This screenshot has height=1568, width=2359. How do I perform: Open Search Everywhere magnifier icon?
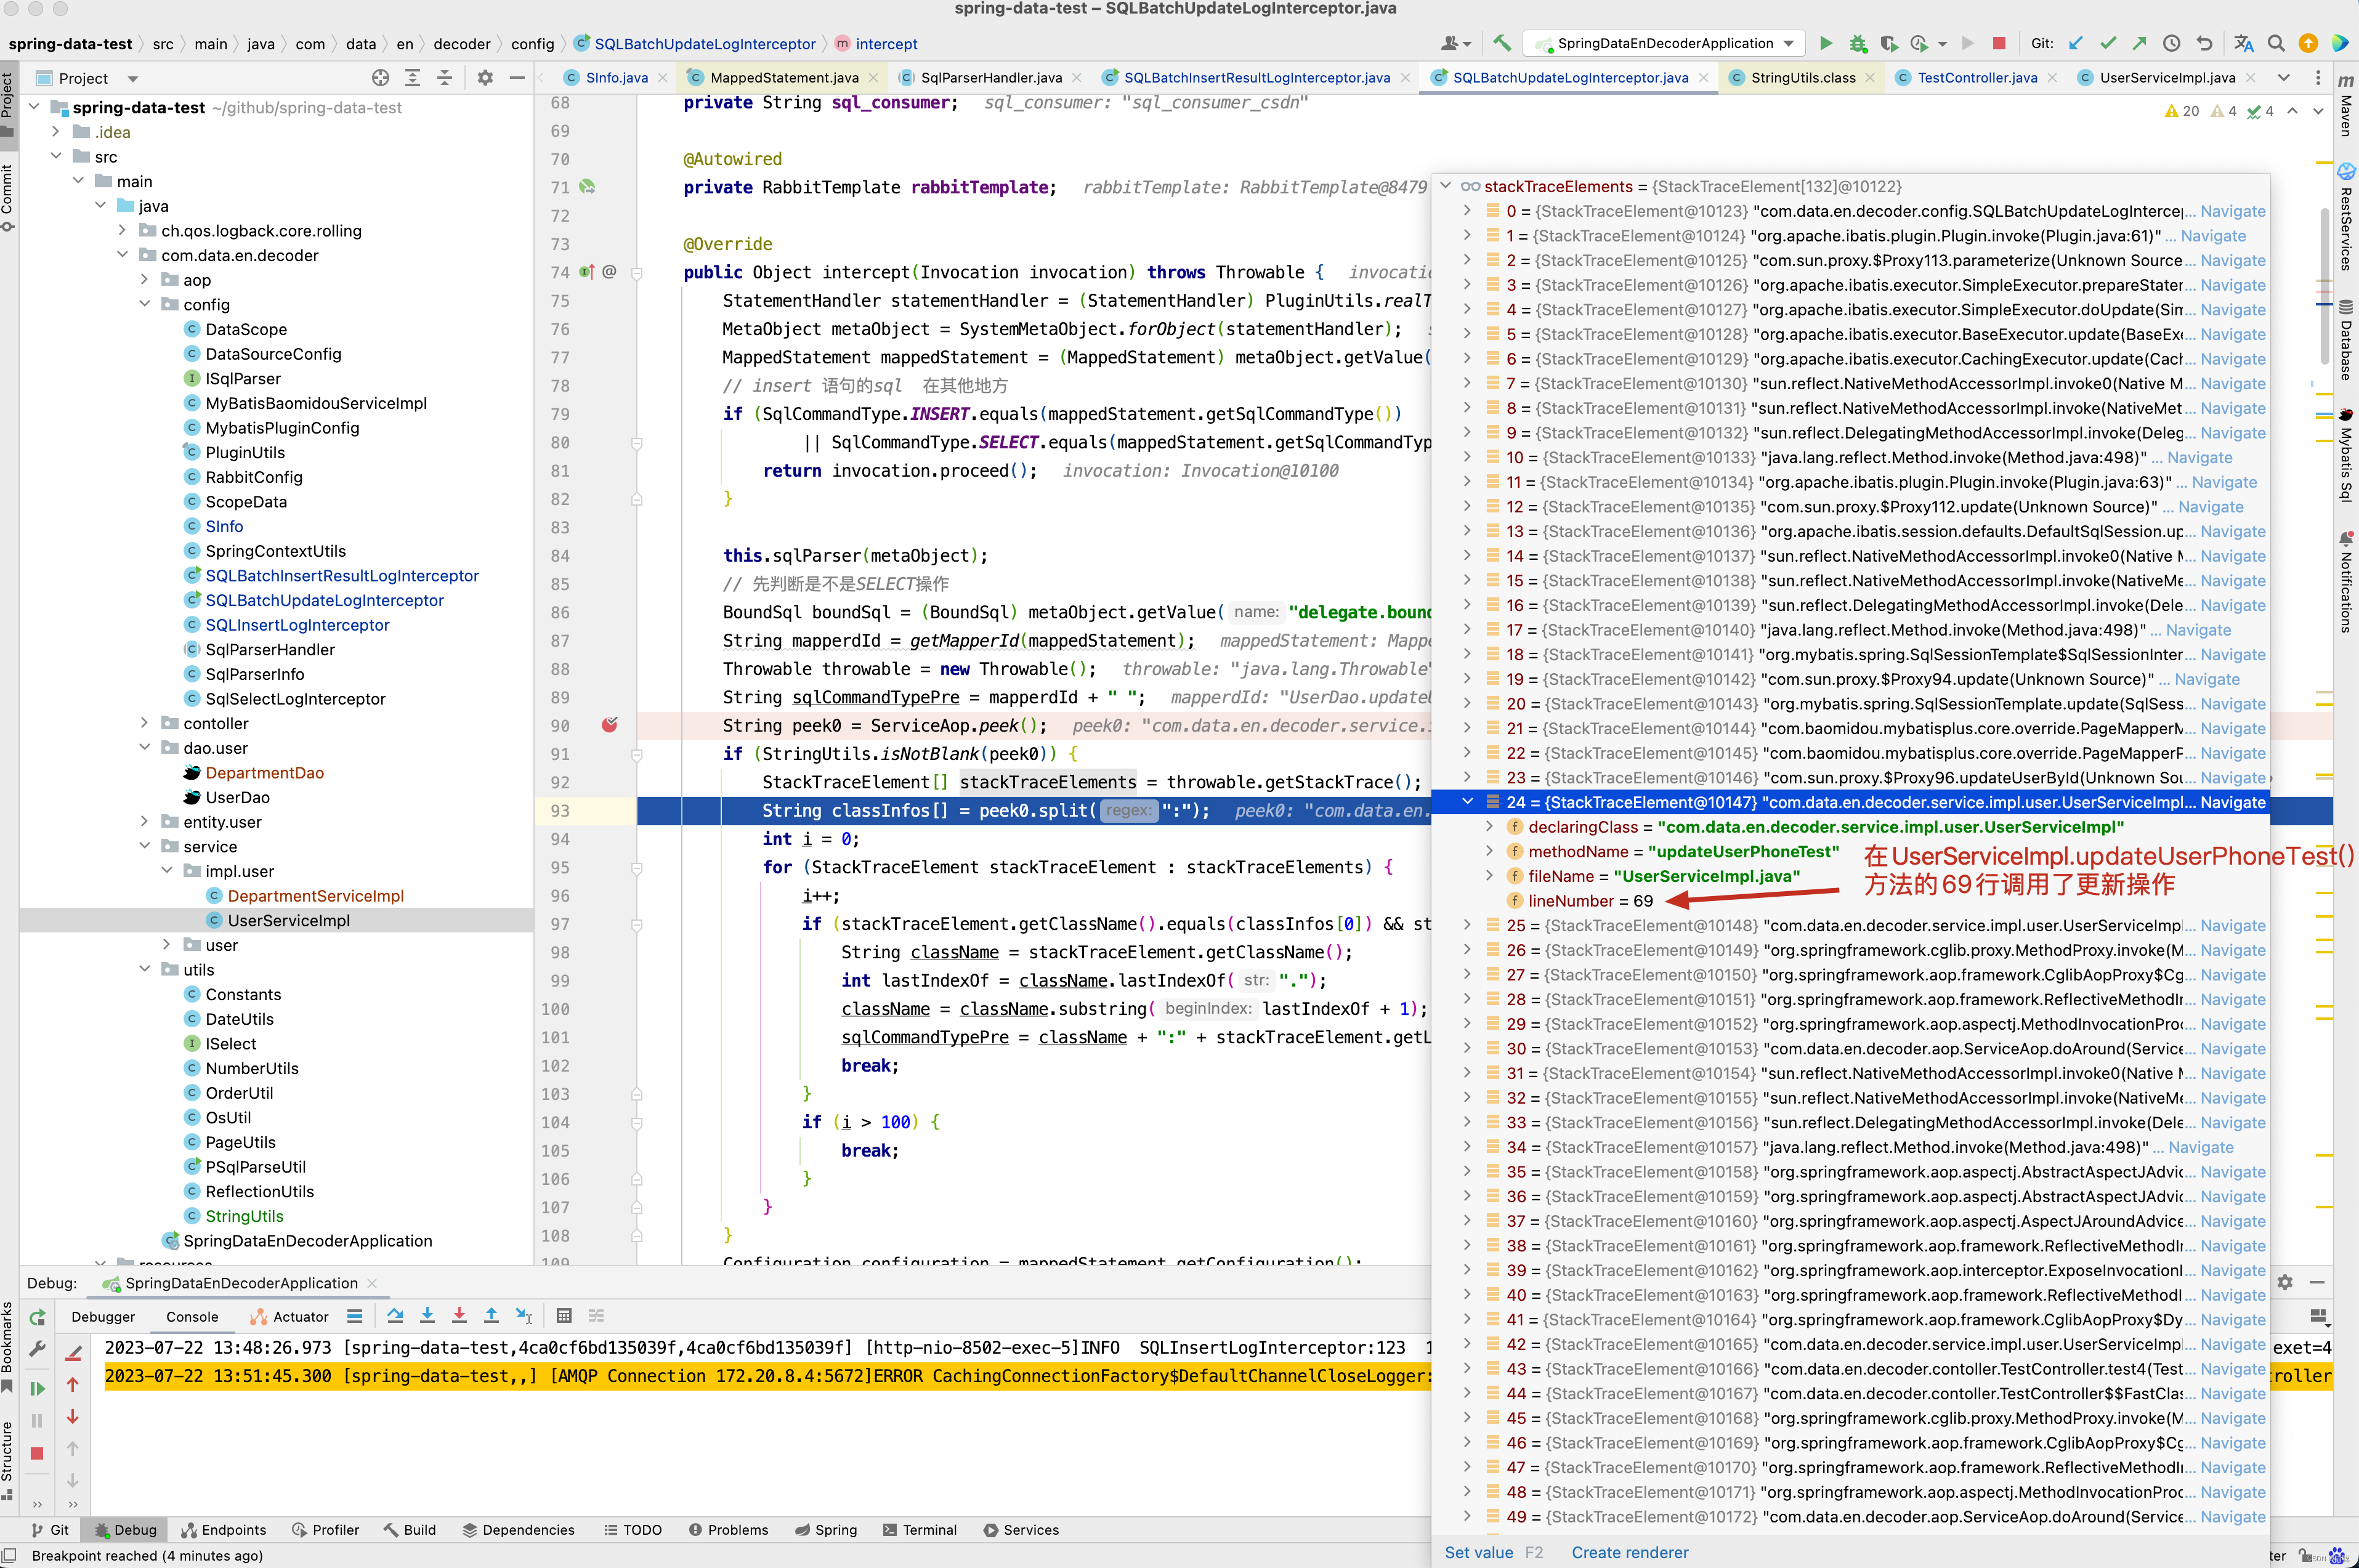click(2276, 43)
